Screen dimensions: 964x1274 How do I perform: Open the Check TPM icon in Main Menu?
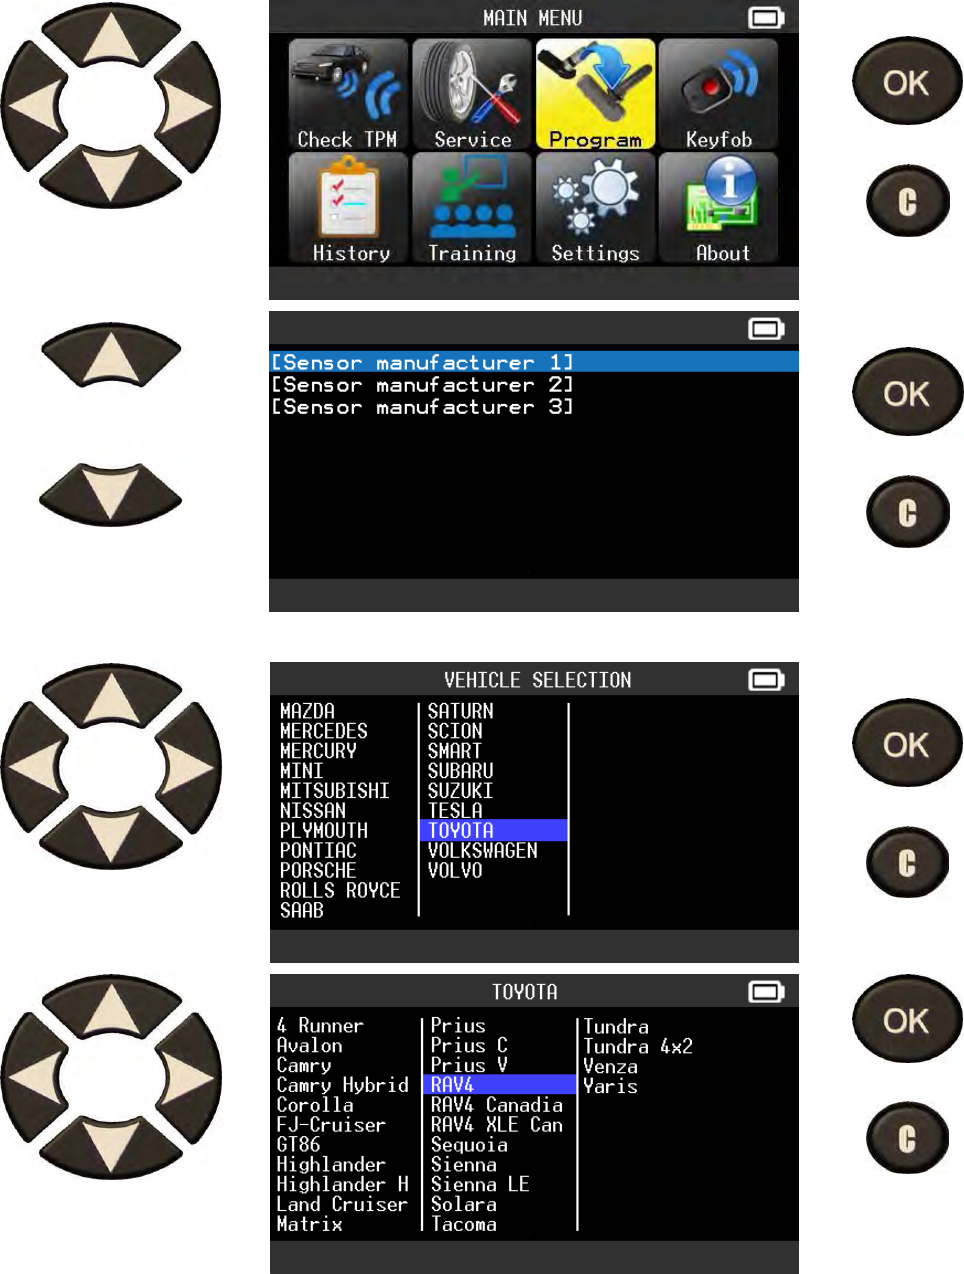tap(348, 95)
